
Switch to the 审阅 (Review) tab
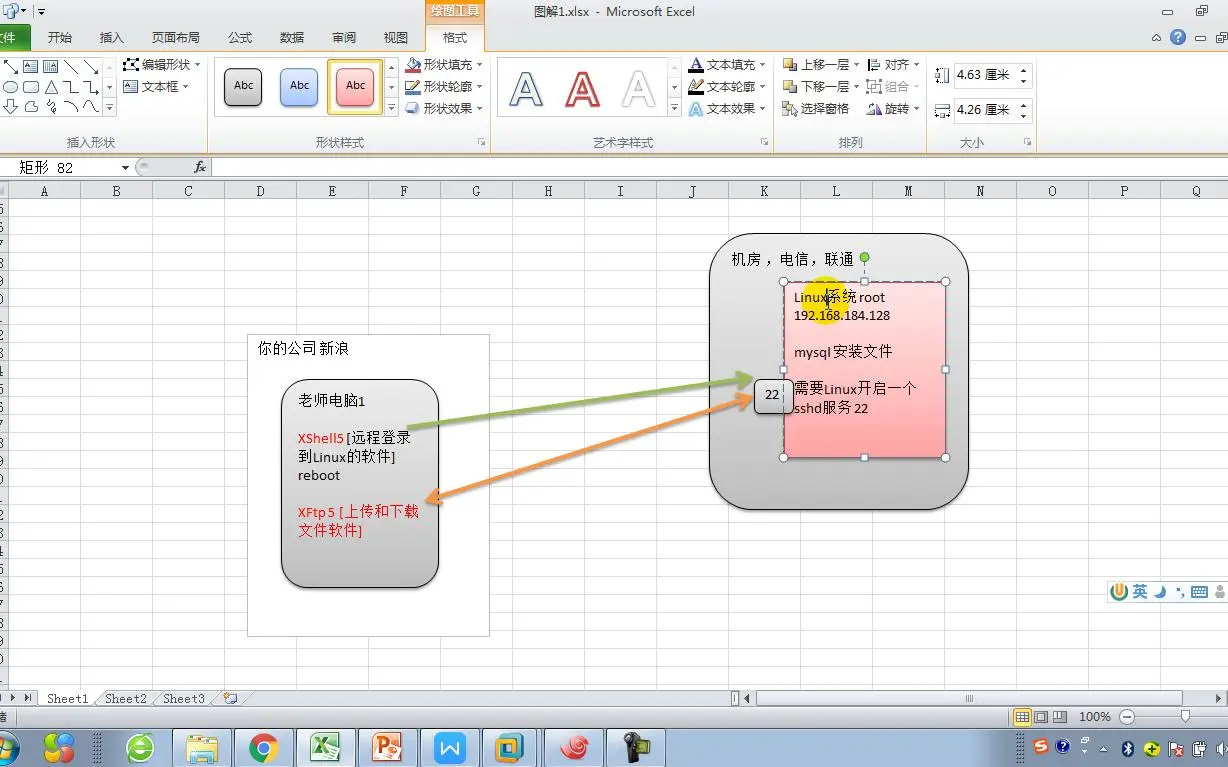pos(344,38)
